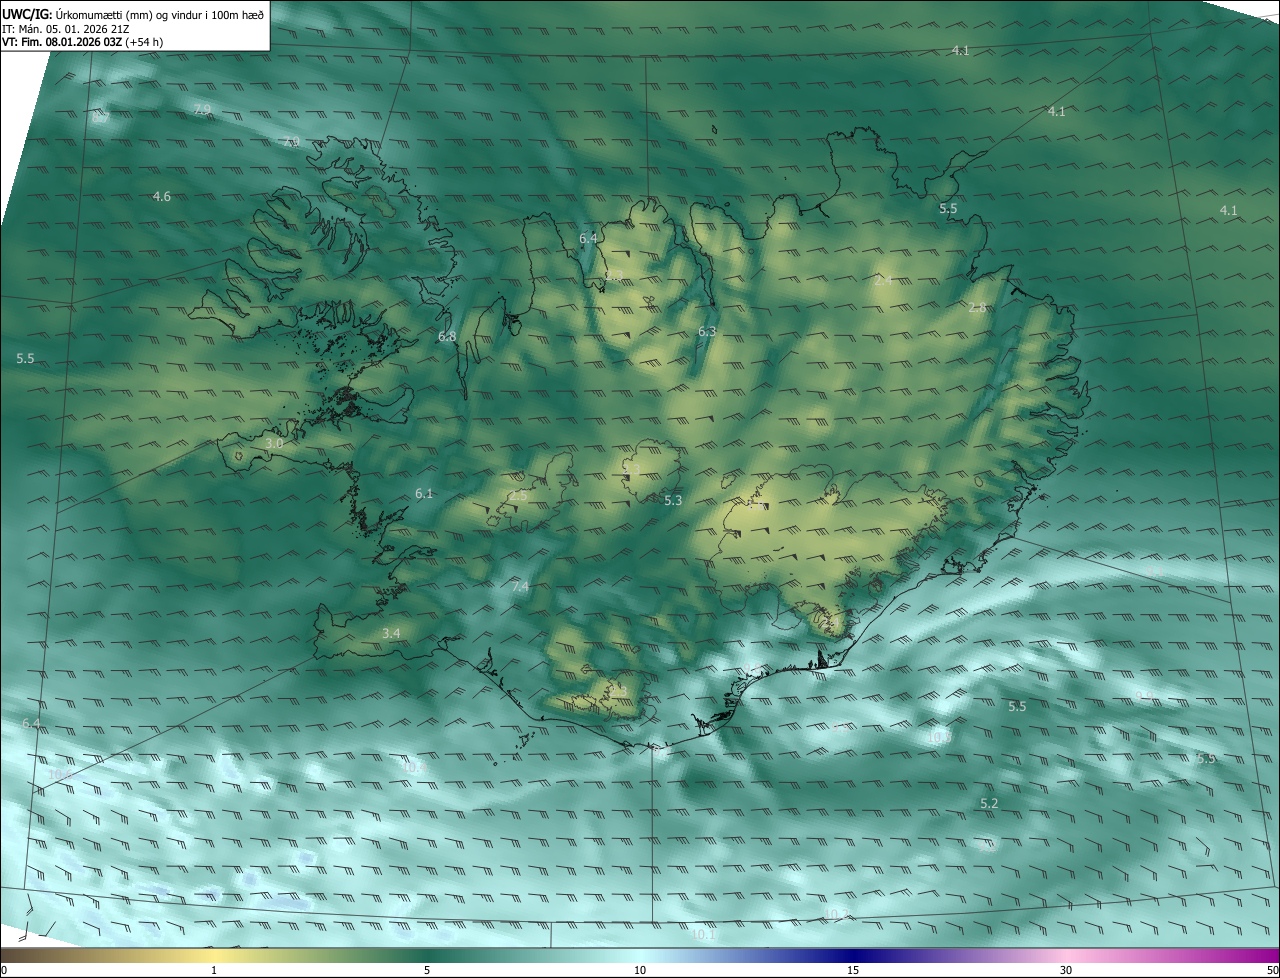Click the '1' tick label on the color scale
The height and width of the screenshot is (978, 1280).
214,971
